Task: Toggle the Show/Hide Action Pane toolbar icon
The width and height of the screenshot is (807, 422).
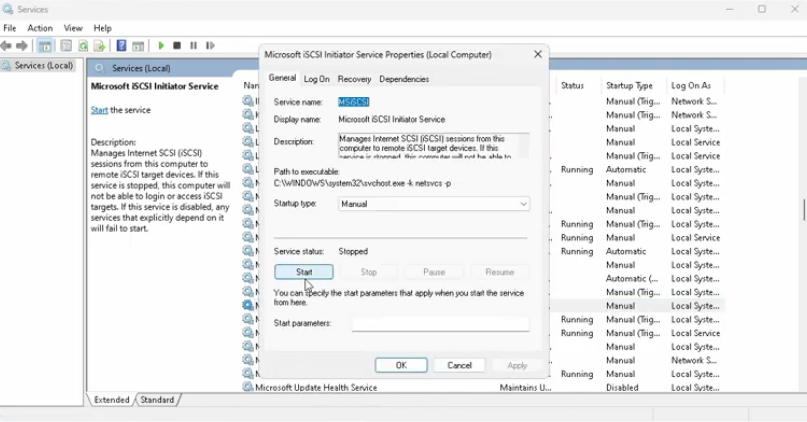Action: [138, 46]
